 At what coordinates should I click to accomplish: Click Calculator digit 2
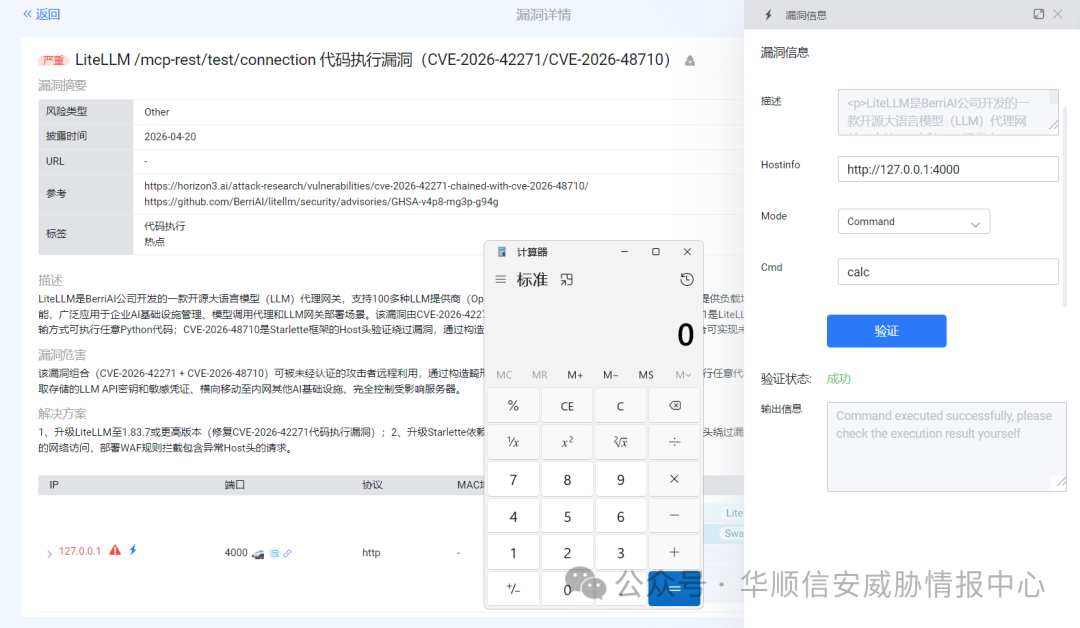point(567,552)
